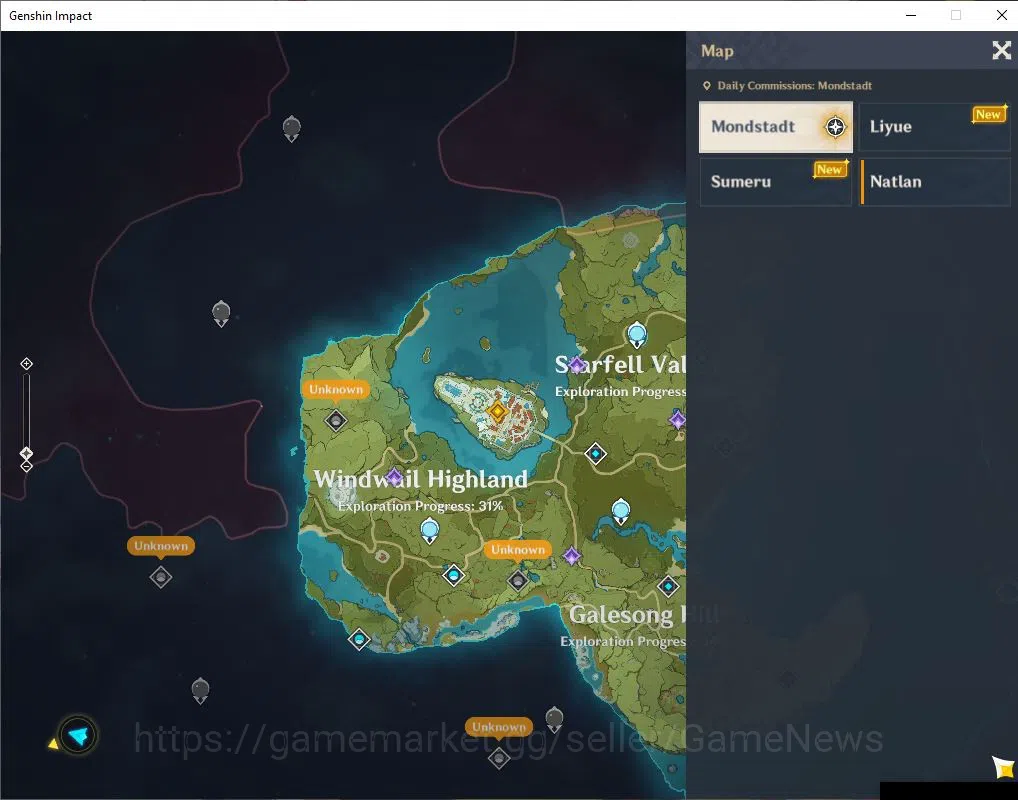
Task: Select blue diamond marker on the southwest coast
Action: click(359, 640)
